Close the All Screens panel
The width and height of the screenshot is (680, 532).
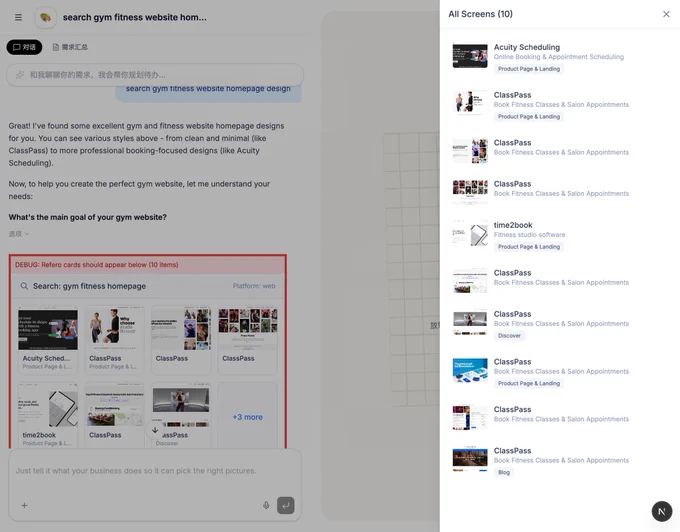click(666, 14)
